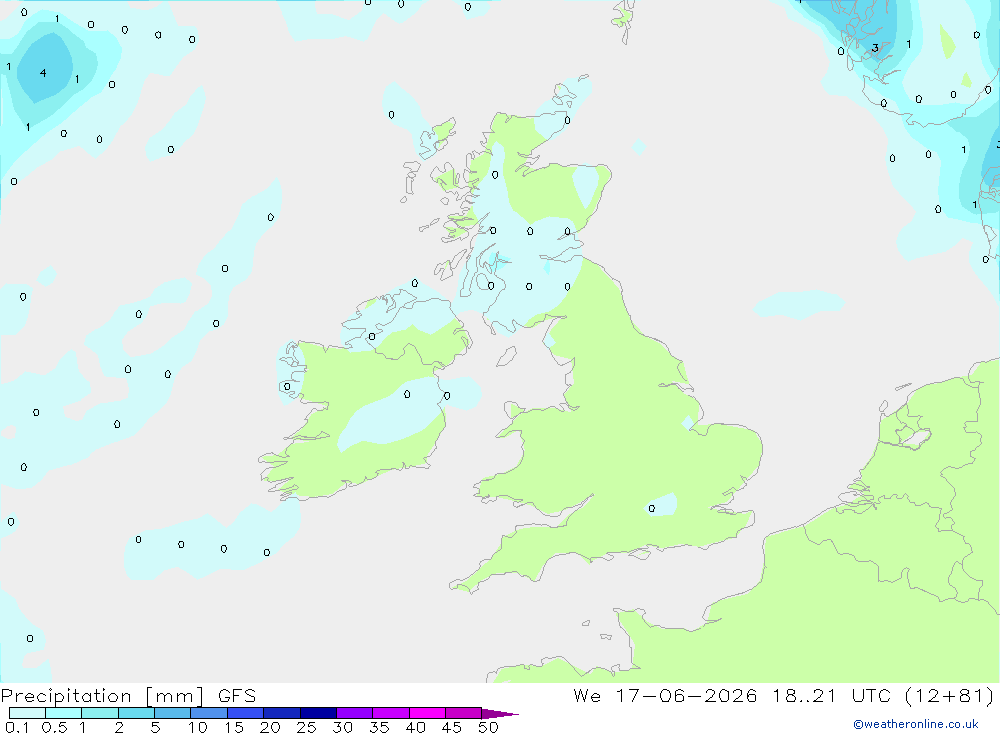Click the "4" precipitation value on map
1000x733 pixels.
pos(43,73)
